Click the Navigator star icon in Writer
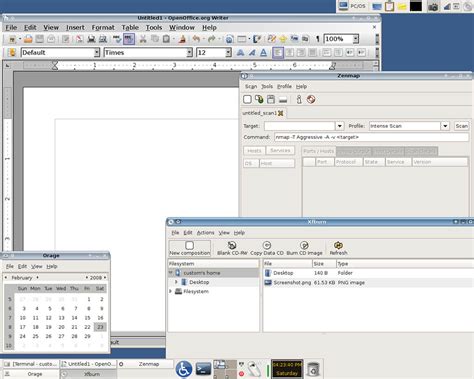The image size is (474, 379). tap(283, 39)
